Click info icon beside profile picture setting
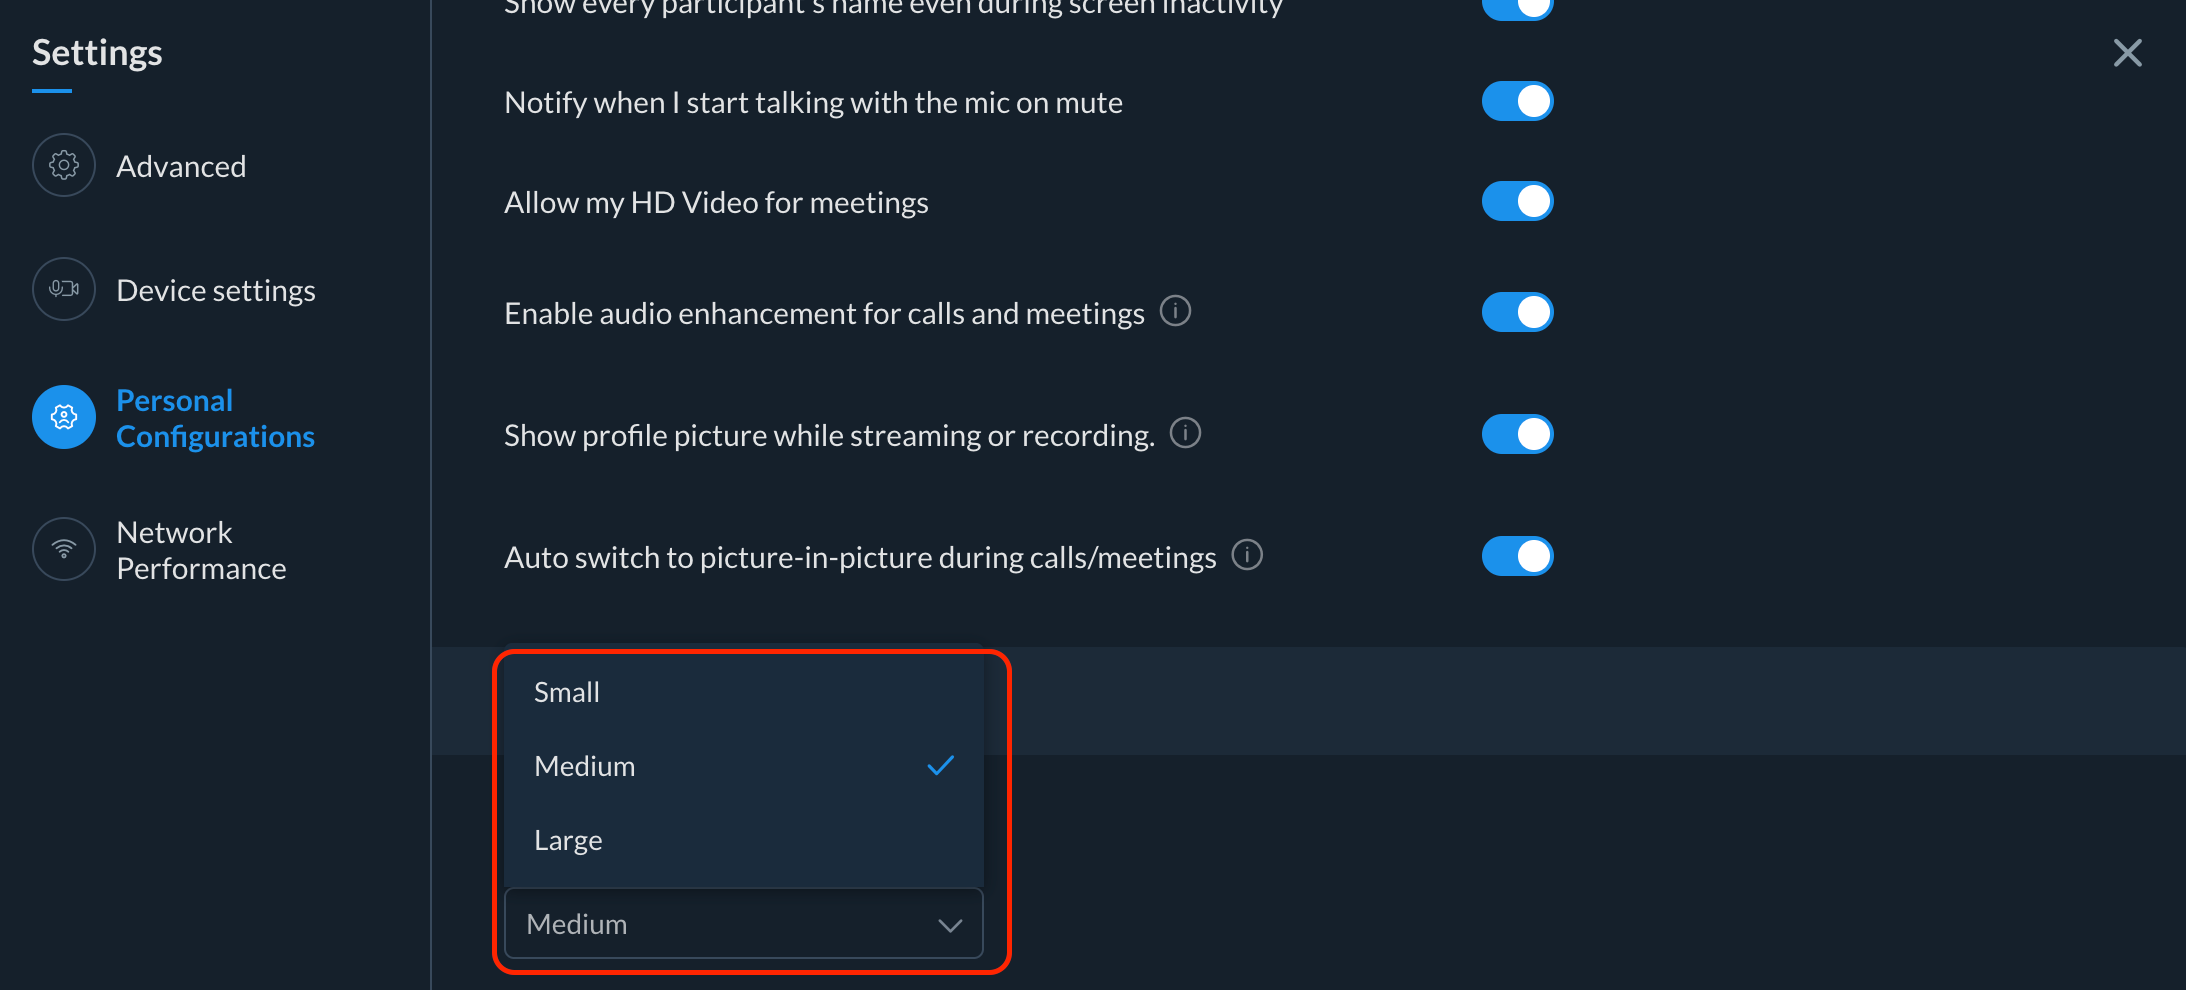This screenshot has height=990, width=2186. click(1185, 433)
